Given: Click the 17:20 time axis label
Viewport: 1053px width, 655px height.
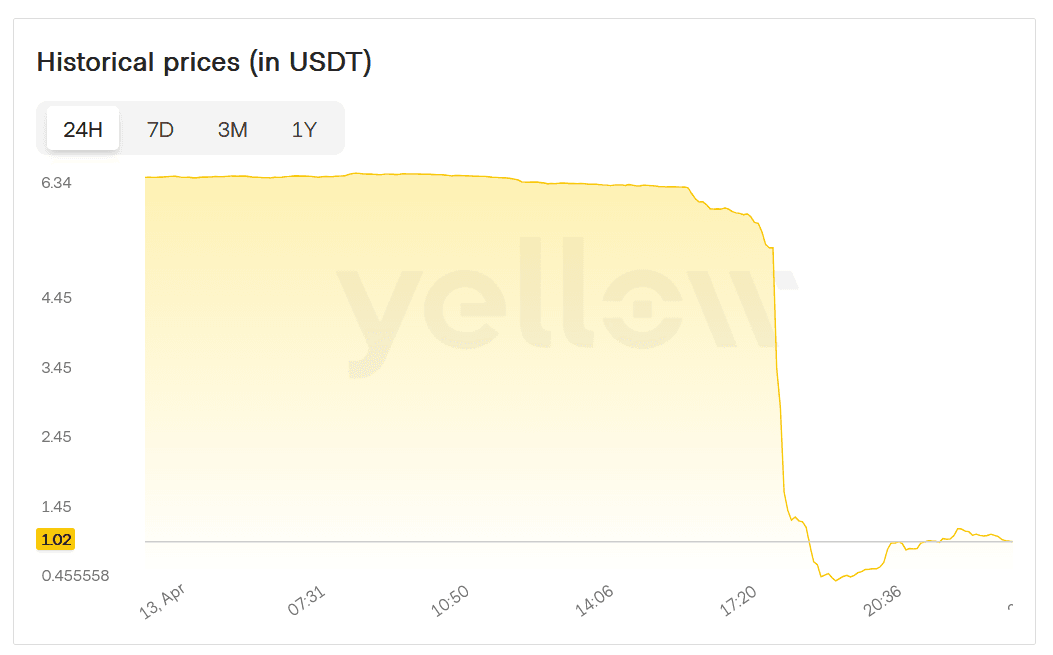Looking at the screenshot, I should 739,602.
